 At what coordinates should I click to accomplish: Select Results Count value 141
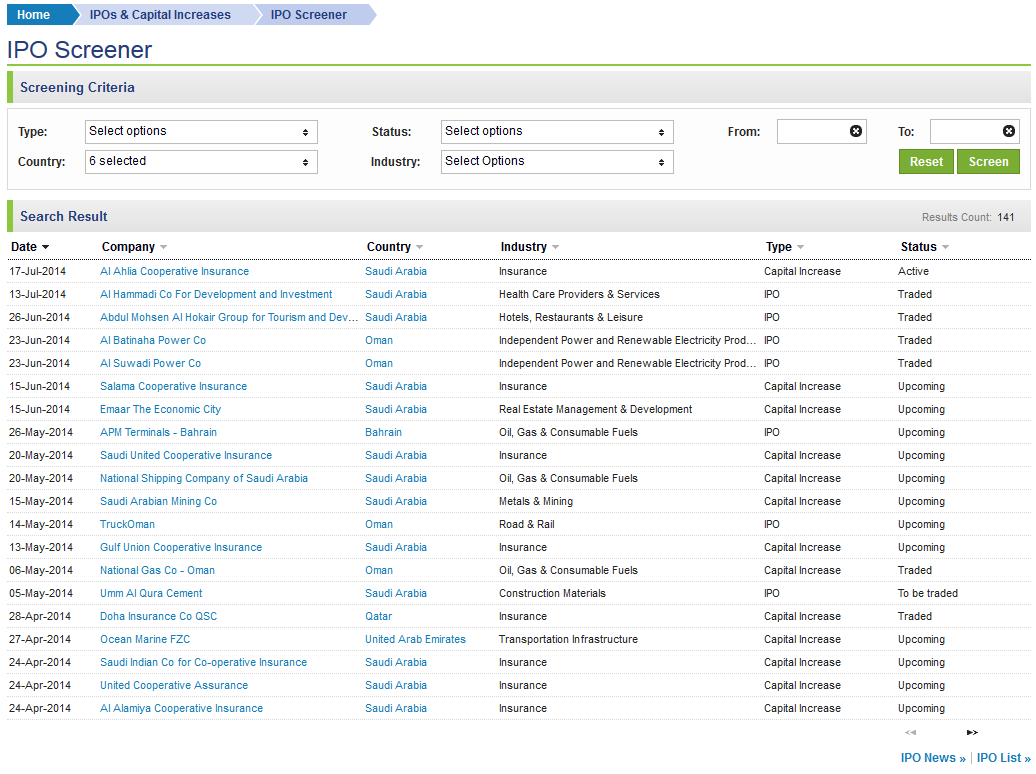coord(1006,217)
